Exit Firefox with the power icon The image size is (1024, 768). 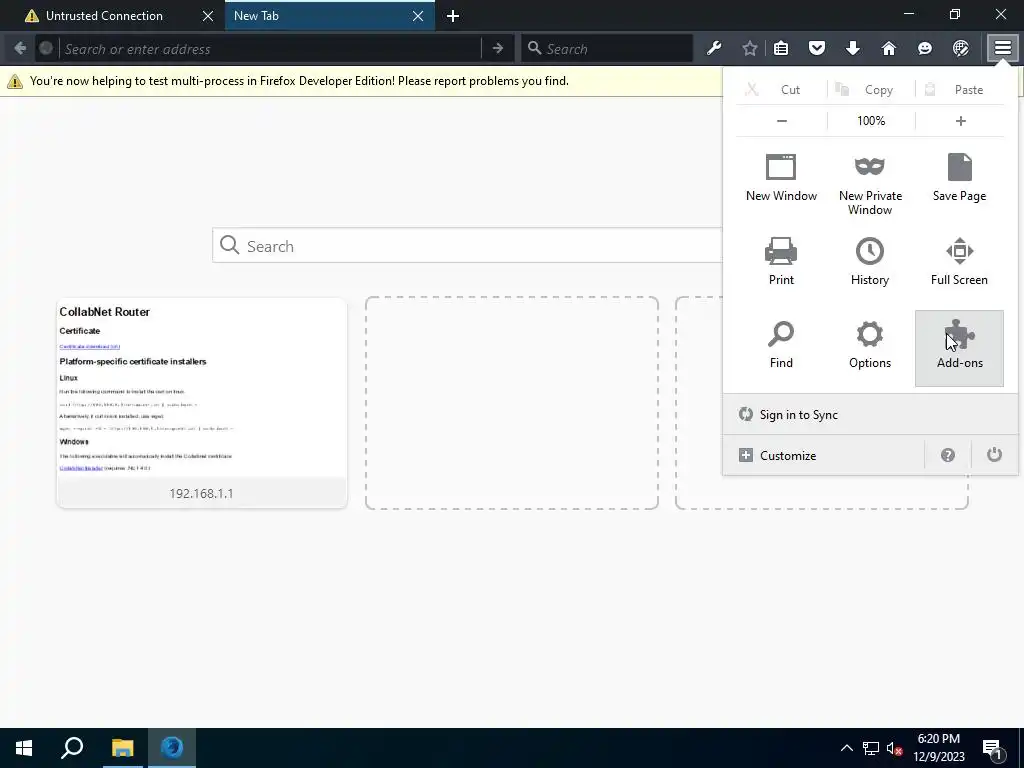pos(994,455)
